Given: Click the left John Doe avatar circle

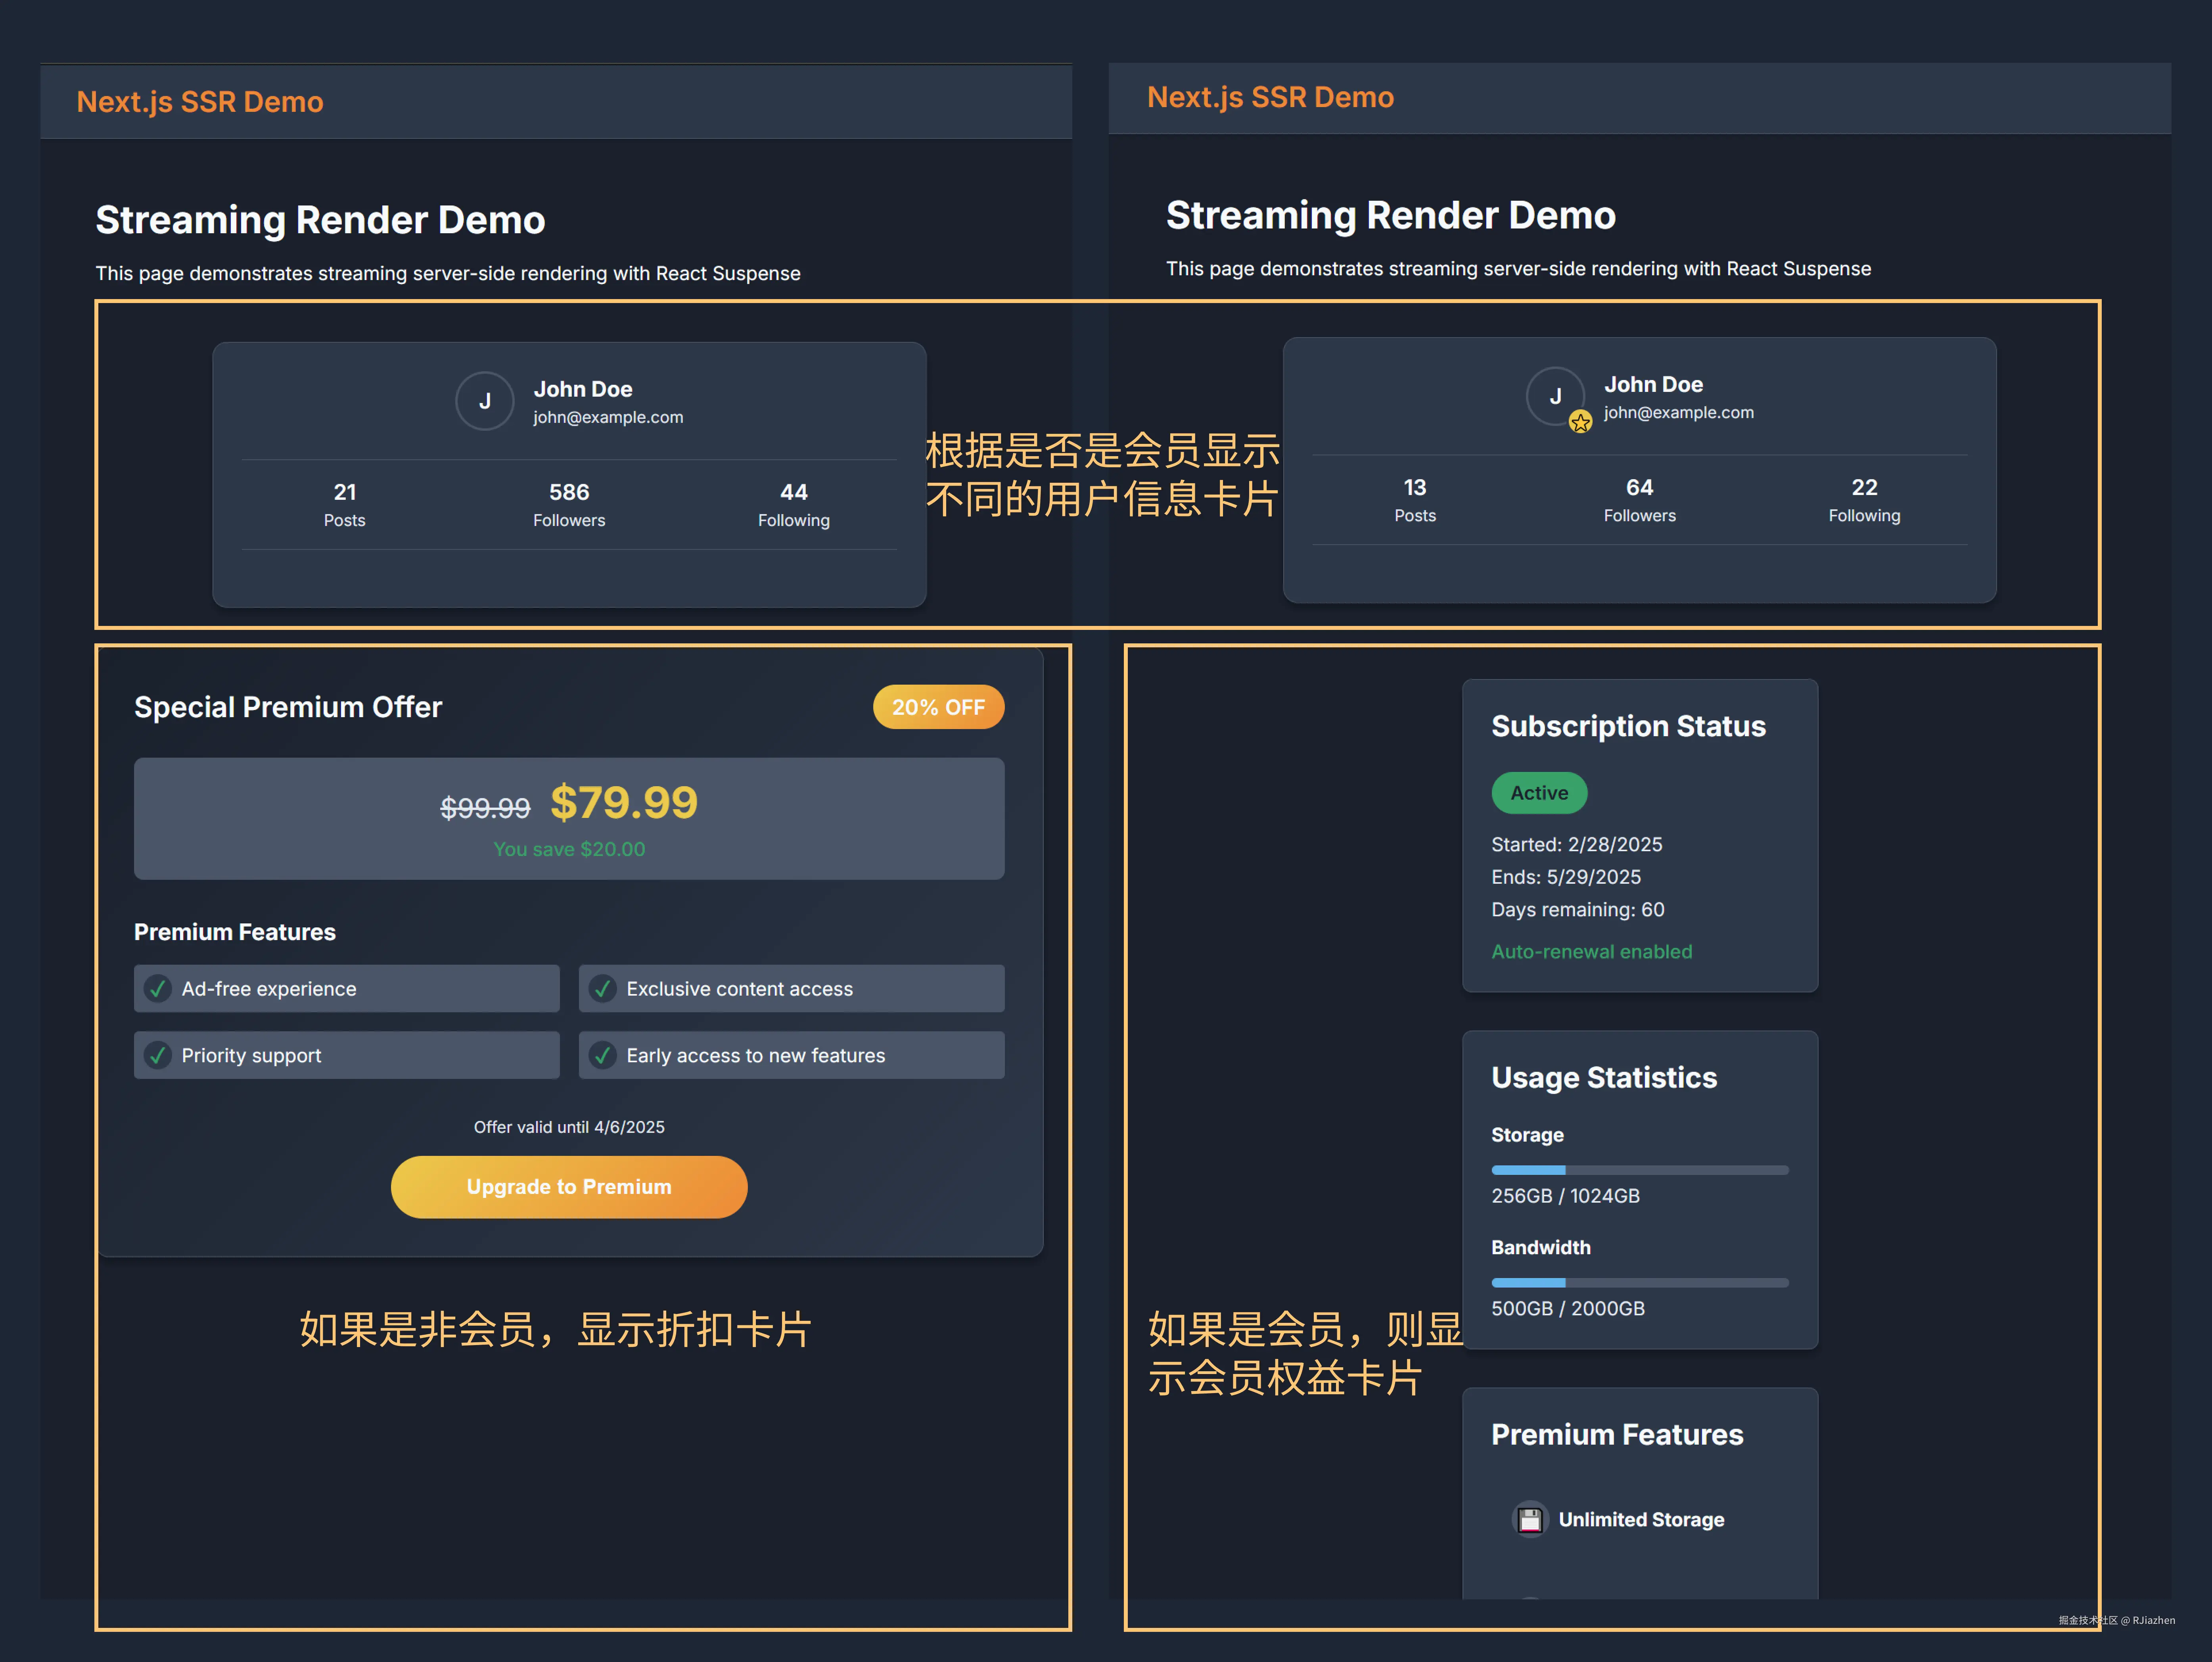Looking at the screenshot, I should 484,401.
